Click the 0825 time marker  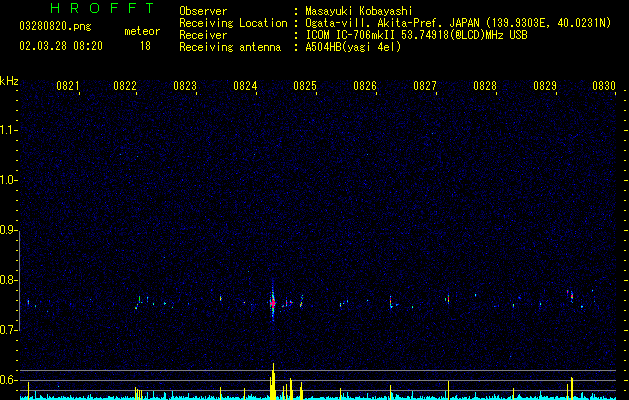pyautogui.click(x=305, y=86)
